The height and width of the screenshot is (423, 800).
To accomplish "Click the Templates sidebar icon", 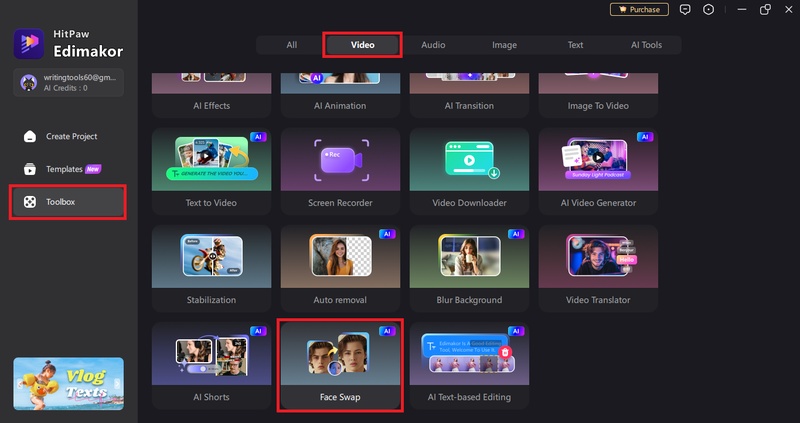I will [x=30, y=169].
